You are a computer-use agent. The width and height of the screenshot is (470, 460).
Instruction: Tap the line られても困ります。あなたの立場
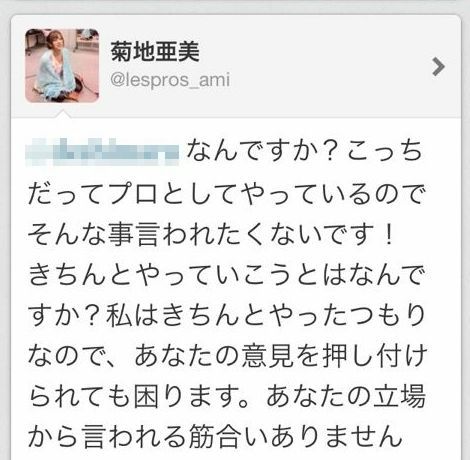pos(227,396)
